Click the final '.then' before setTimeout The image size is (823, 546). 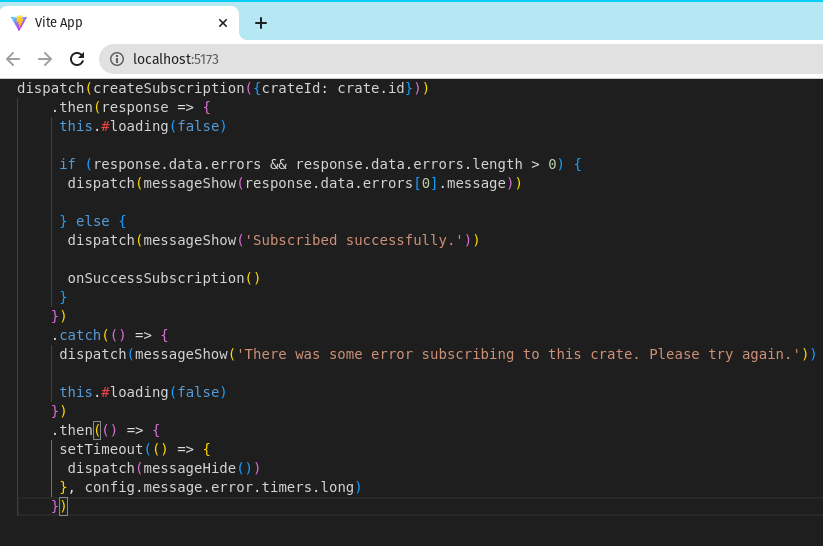[x=72, y=430]
